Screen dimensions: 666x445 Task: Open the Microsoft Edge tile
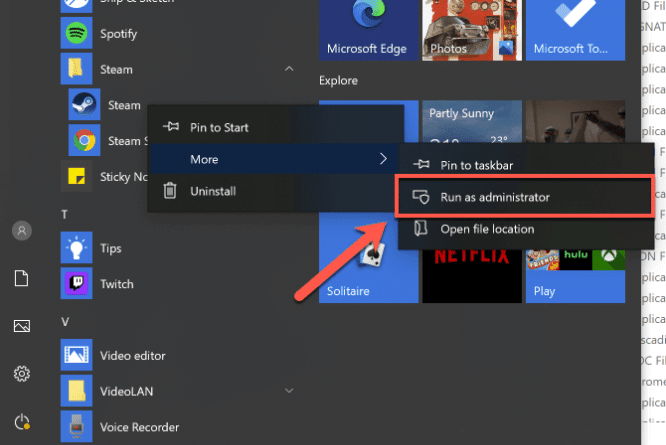[369, 30]
